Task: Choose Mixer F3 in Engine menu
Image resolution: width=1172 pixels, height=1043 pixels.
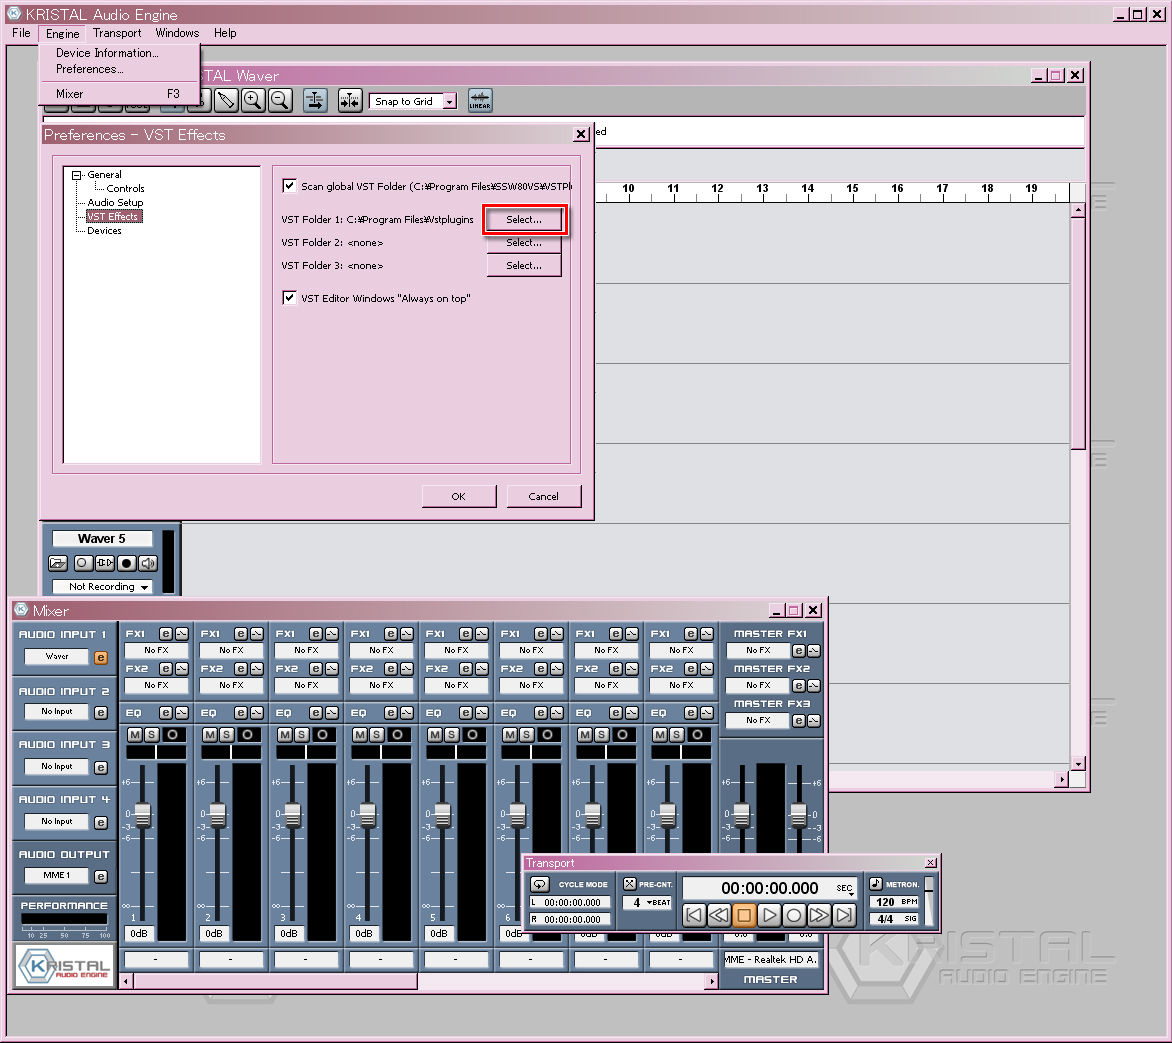Action: pos(119,93)
